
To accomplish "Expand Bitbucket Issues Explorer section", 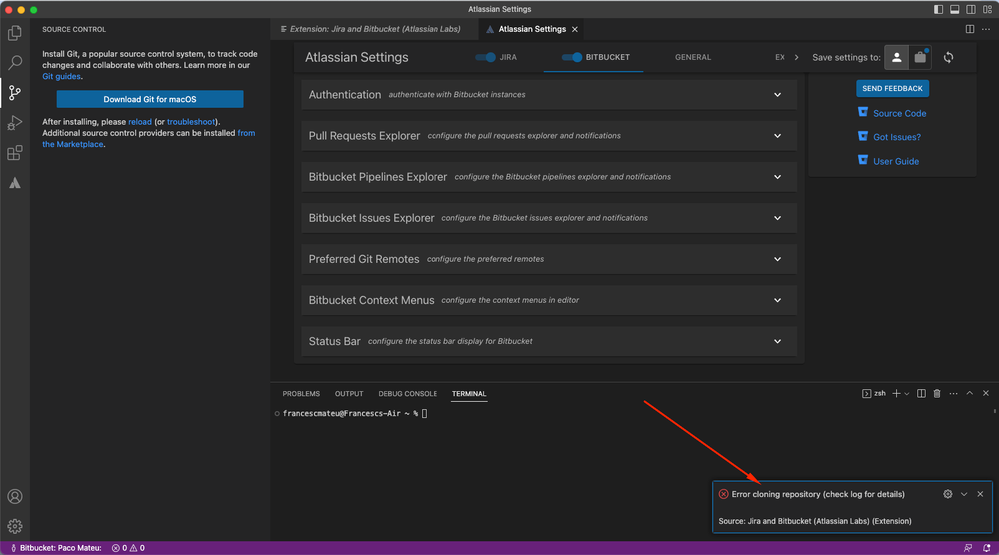I will [549, 218].
